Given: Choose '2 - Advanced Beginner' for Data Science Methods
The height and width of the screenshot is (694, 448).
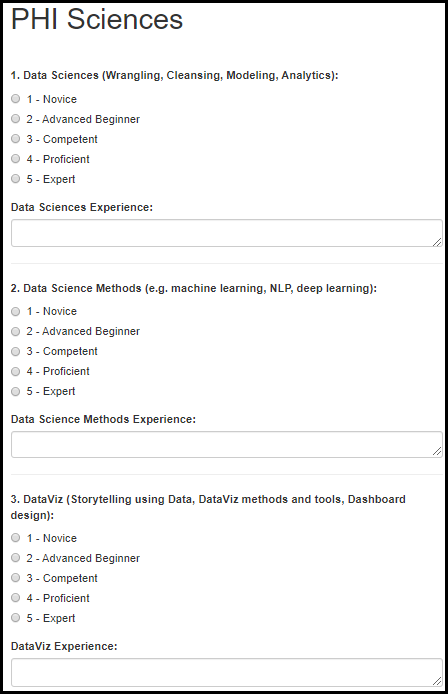Looking at the screenshot, I should [15, 332].
